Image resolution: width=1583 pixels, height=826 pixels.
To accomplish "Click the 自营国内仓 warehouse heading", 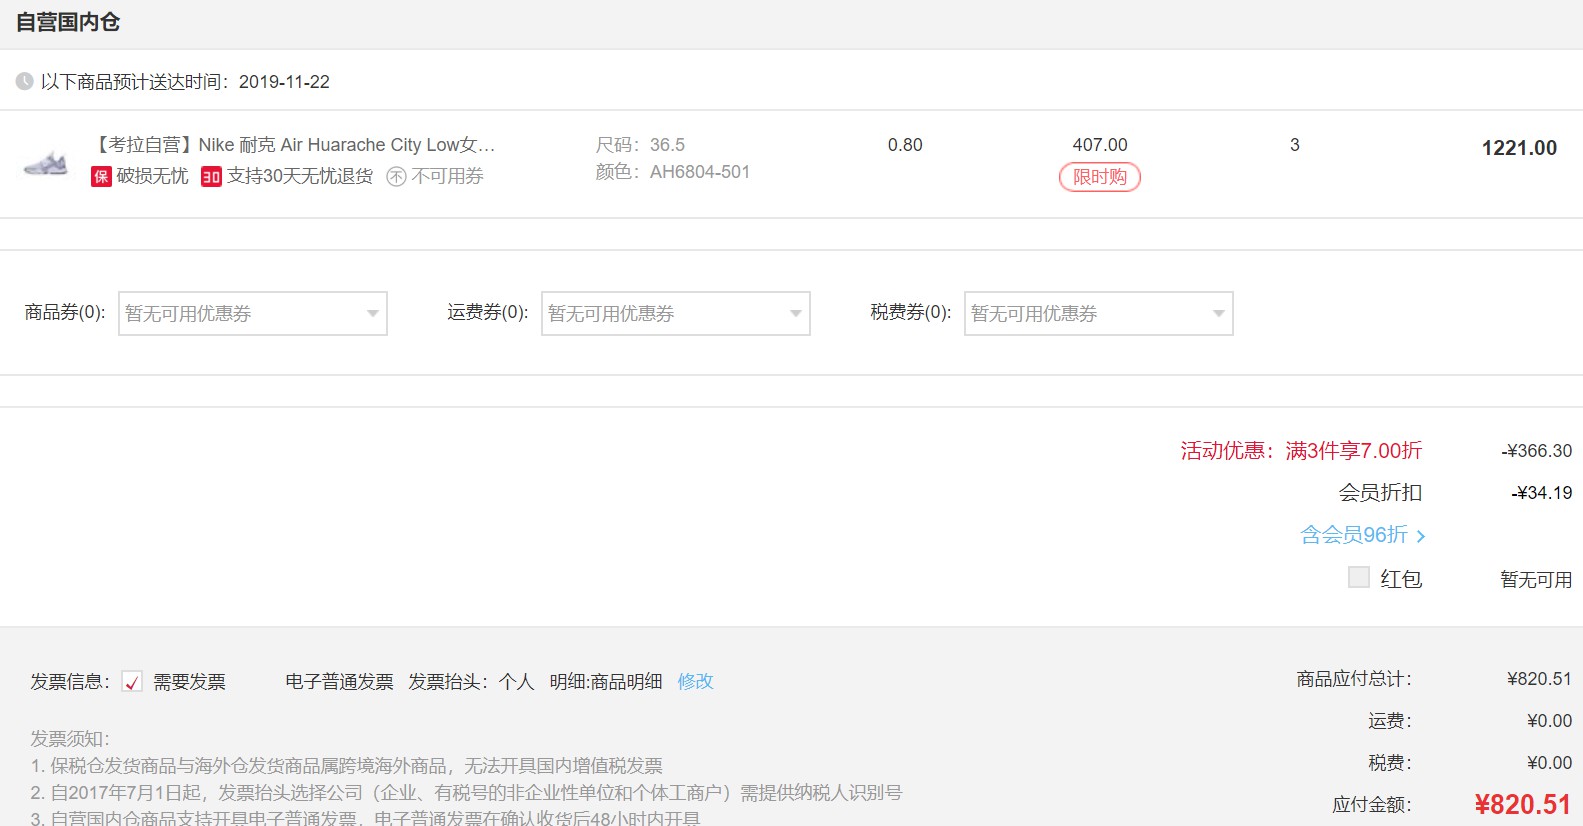I will [x=68, y=22].
